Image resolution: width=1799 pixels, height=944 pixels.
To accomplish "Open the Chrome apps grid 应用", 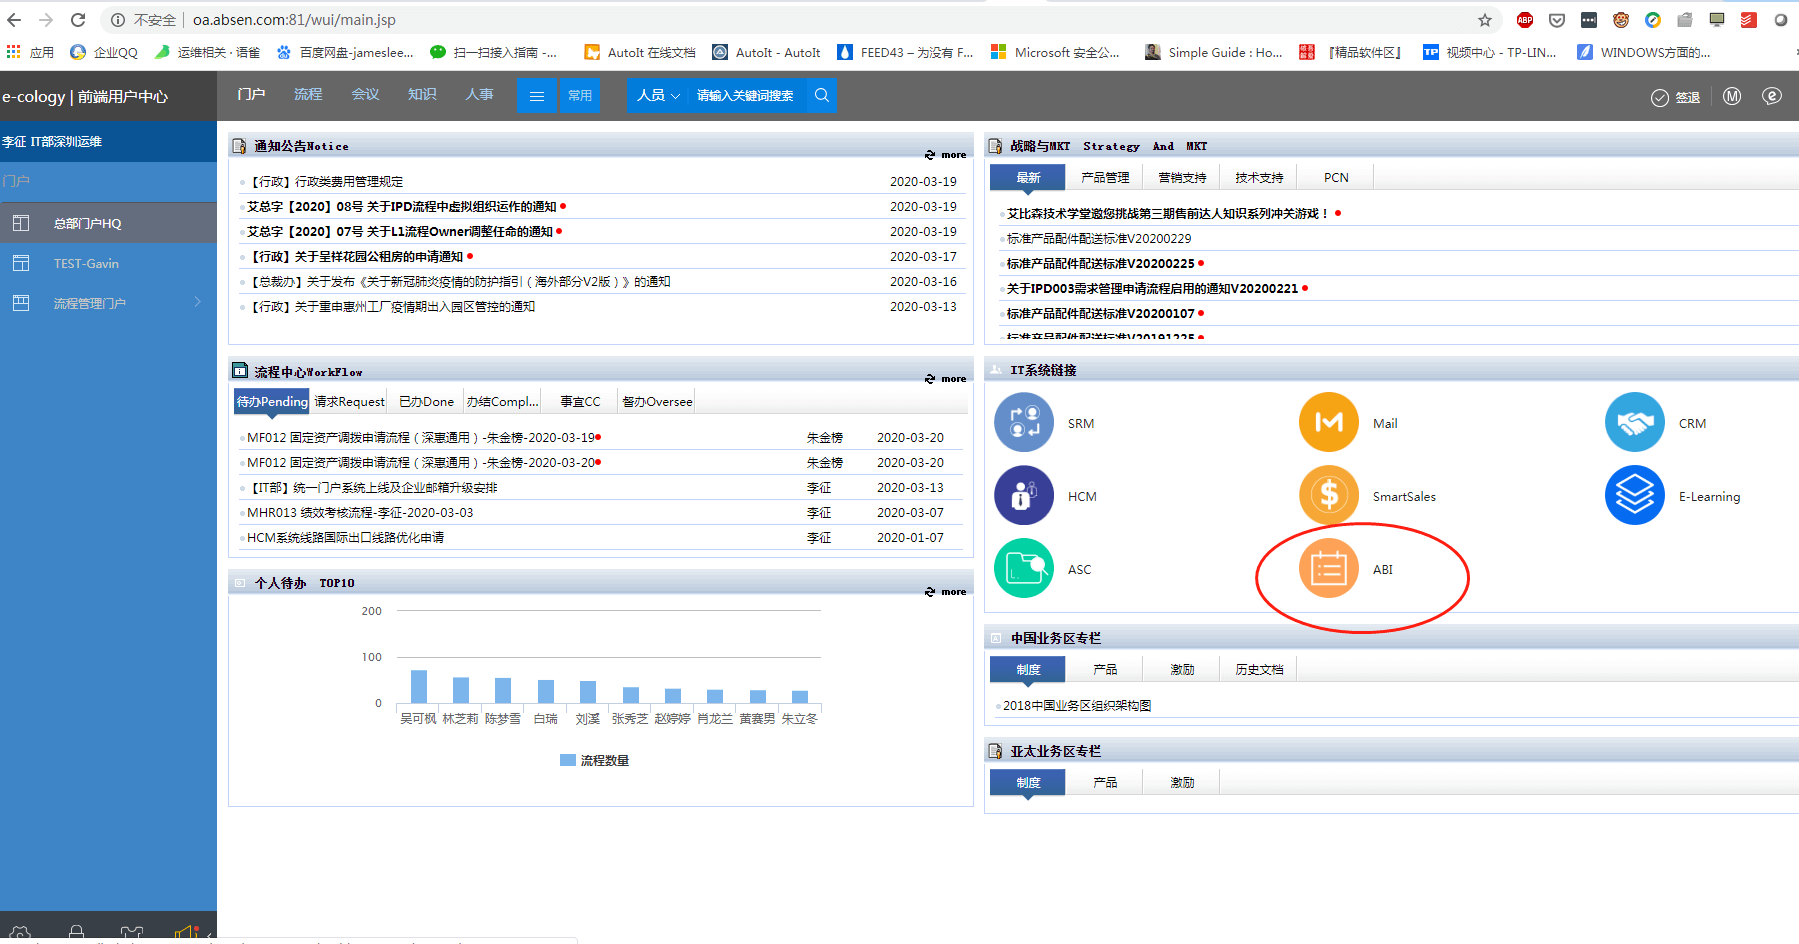I will click(29, 52).
